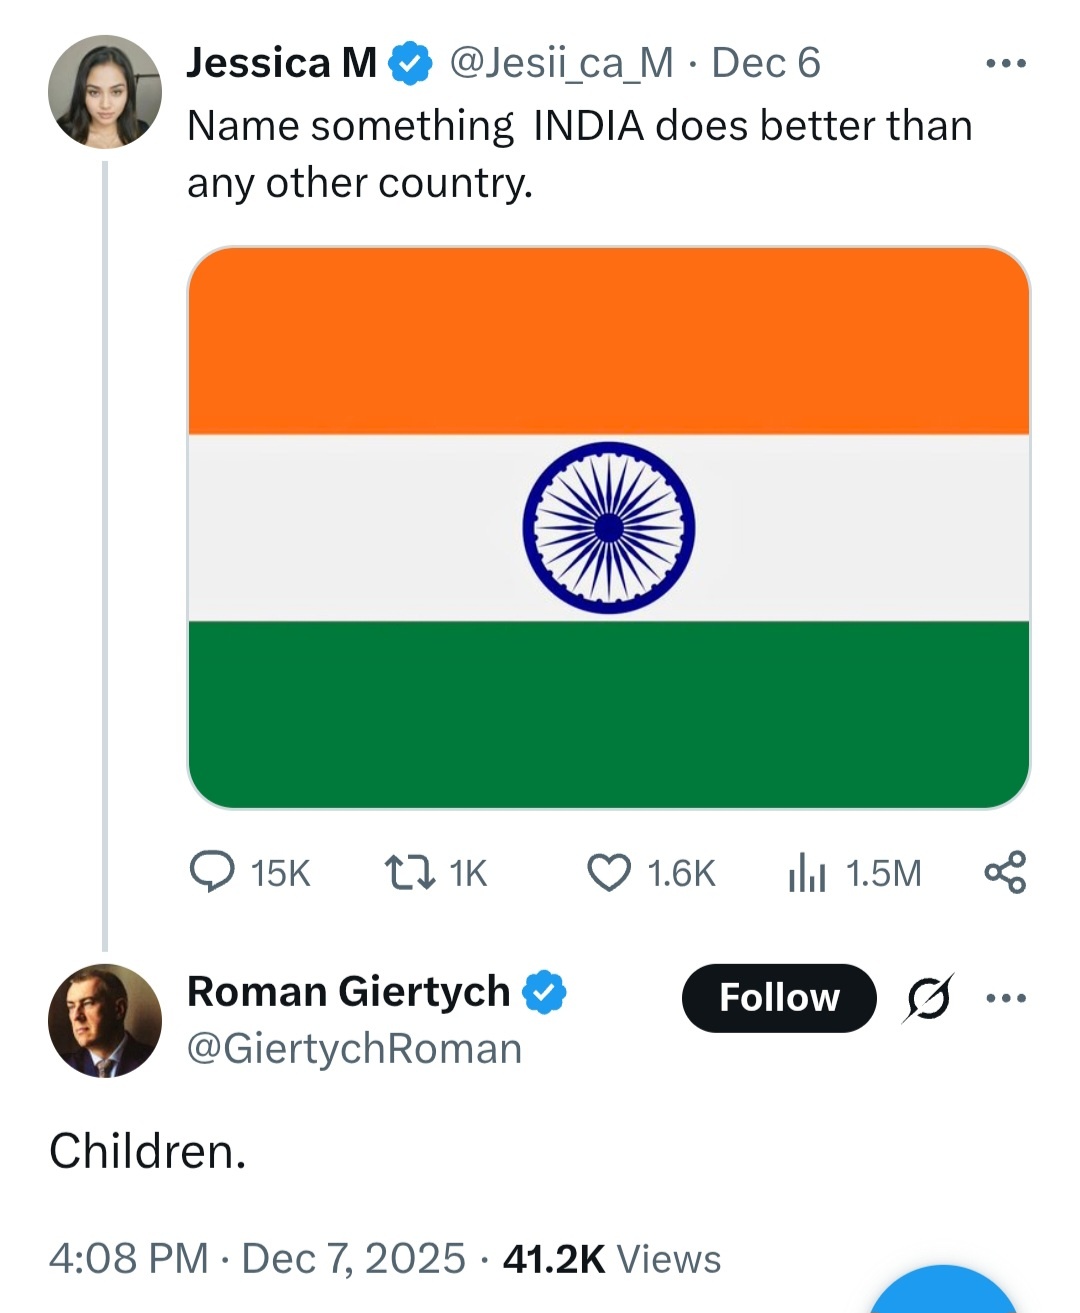The height and width of the screenshot is (1313, 1080).
Task: Repost Jessica M's India tweet
Action: point(410,872)
